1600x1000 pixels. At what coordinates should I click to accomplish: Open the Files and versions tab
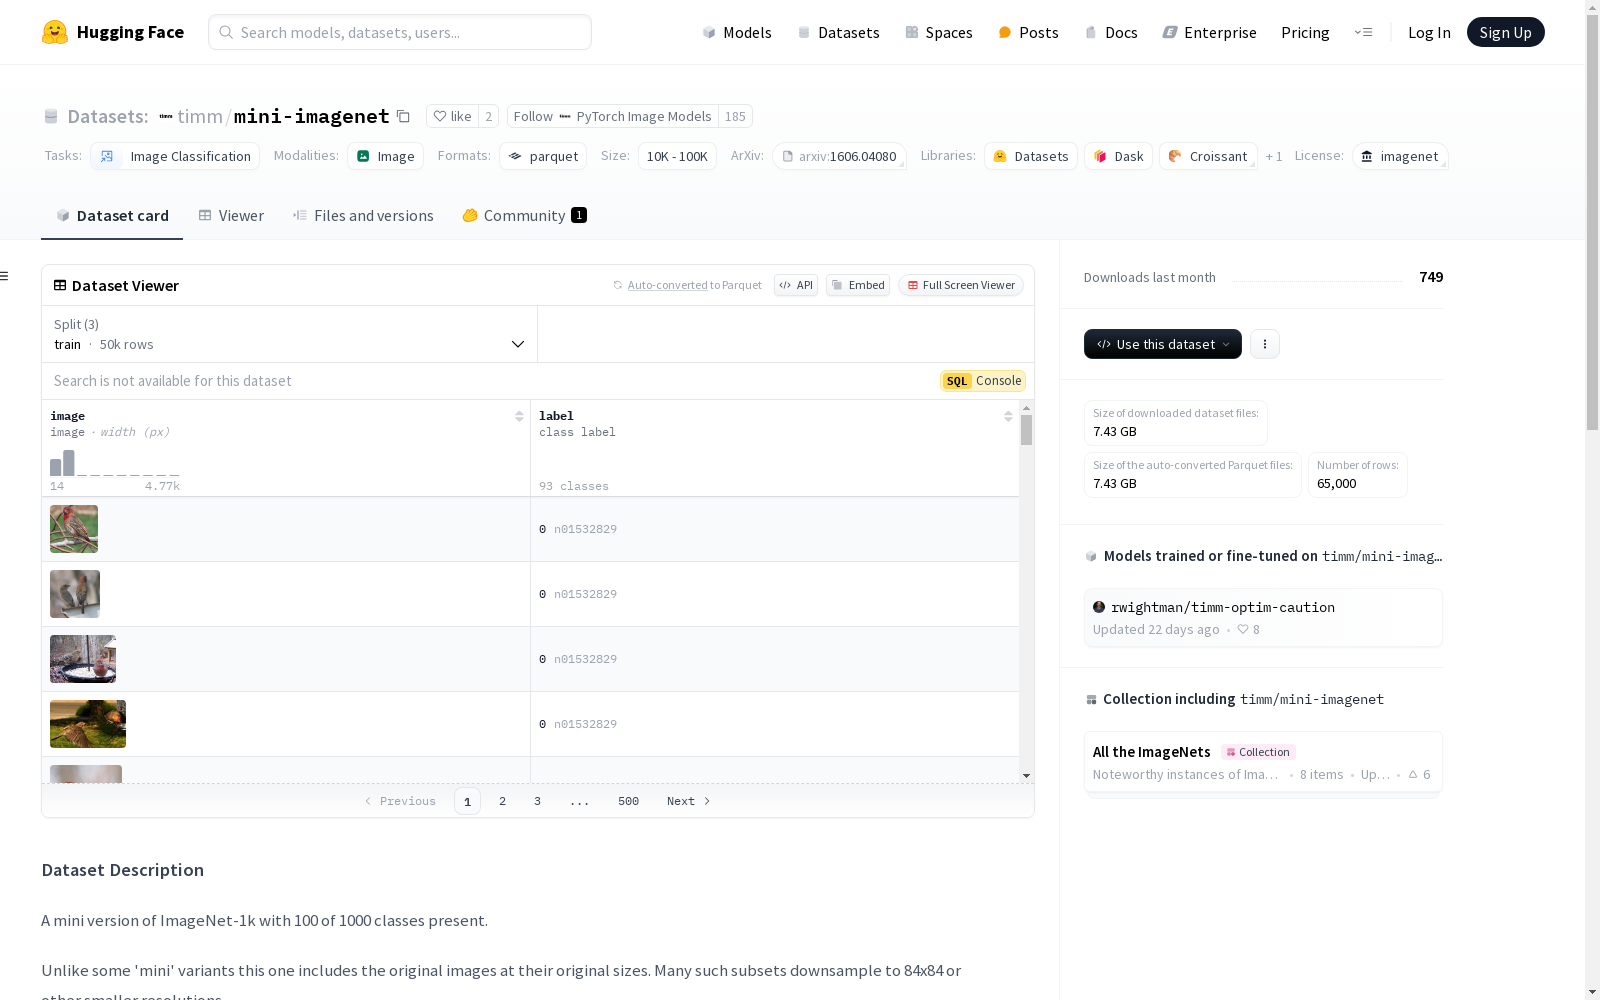[363, 216]
